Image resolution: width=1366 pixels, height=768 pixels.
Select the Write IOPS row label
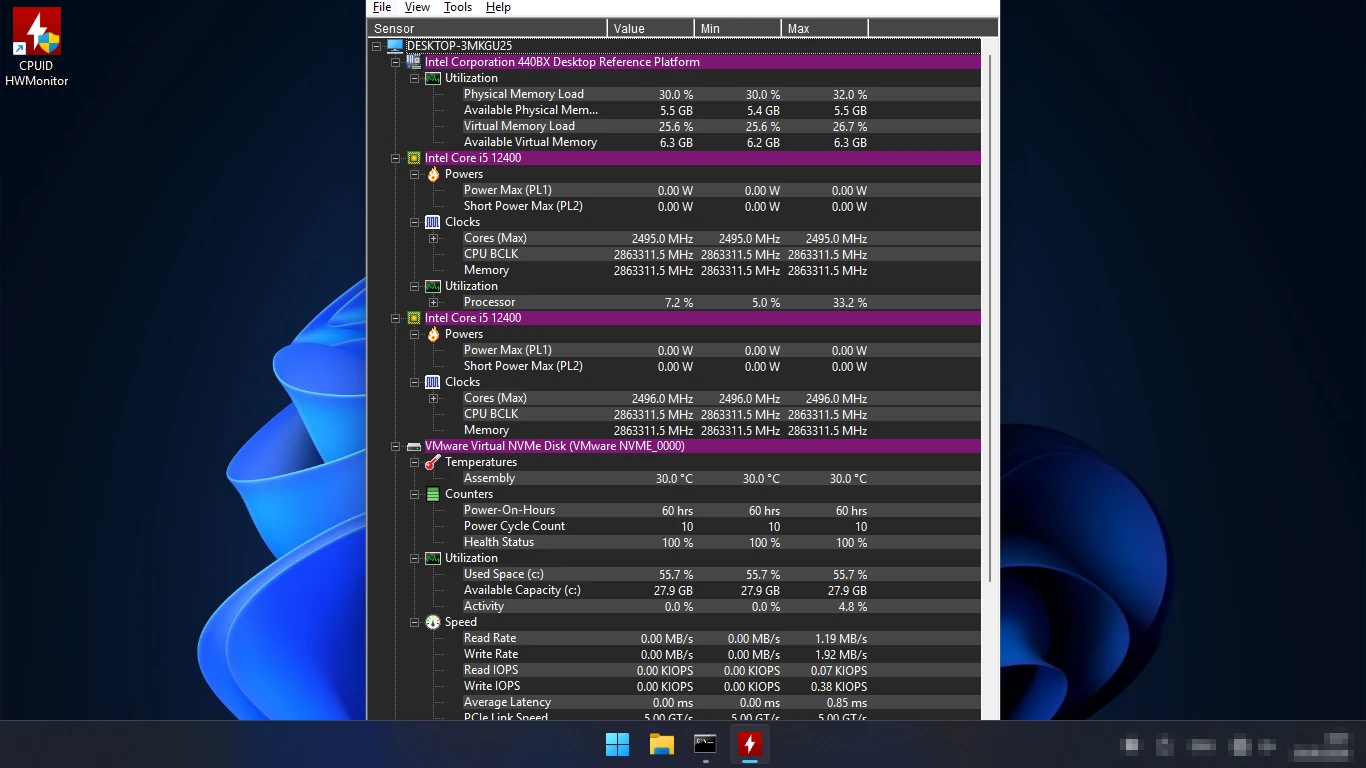pyautogui.click(x=492, y=686)
